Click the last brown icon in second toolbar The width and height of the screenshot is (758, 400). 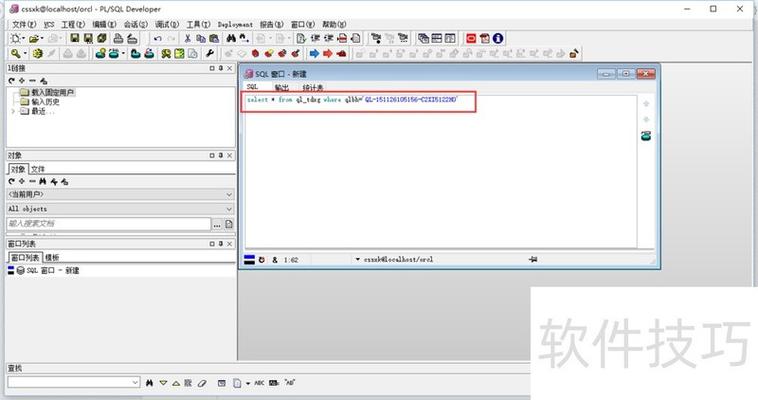point(574,53)
